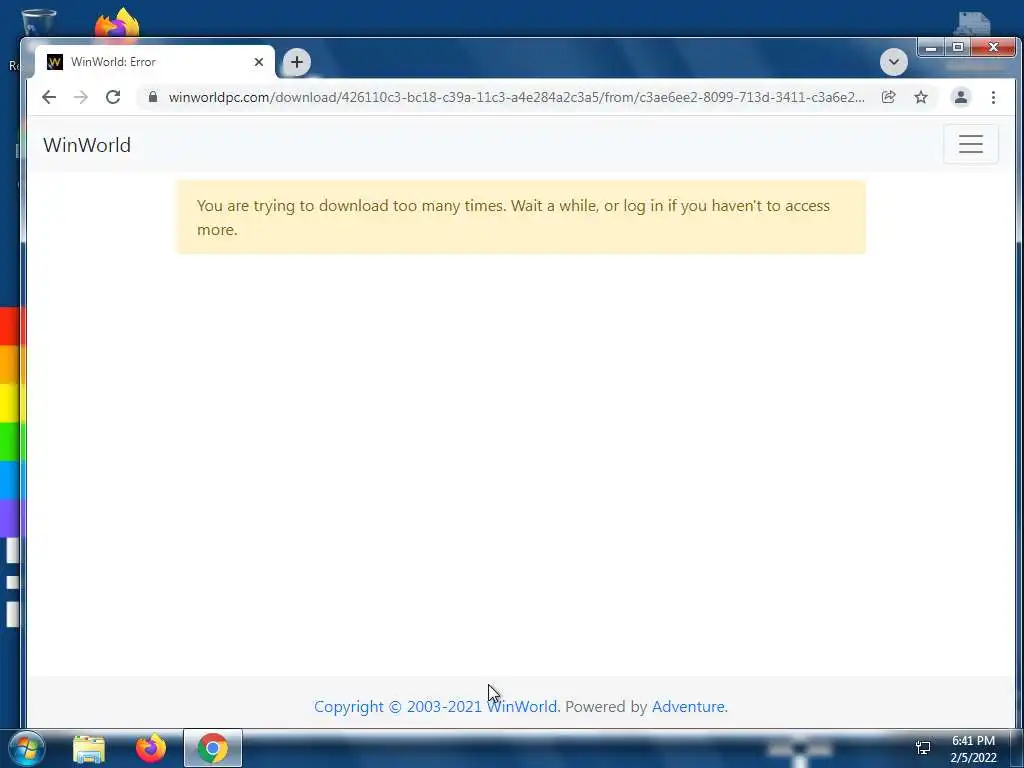Click the download limit warning message
This screenshot has height=768, width=1024.
(520, 217)
